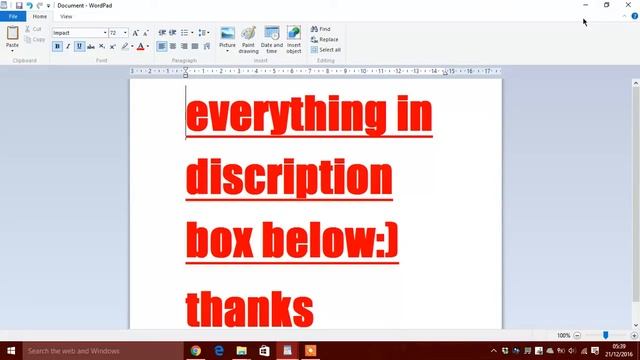Toggle italic formatting

pyautogui.click(x=68, y=47)
